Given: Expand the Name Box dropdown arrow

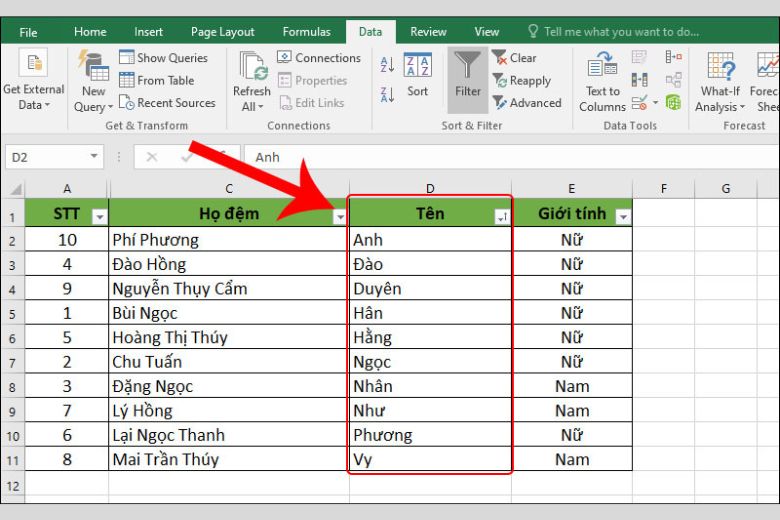Looking at the screenshot, I should (94, 157).
